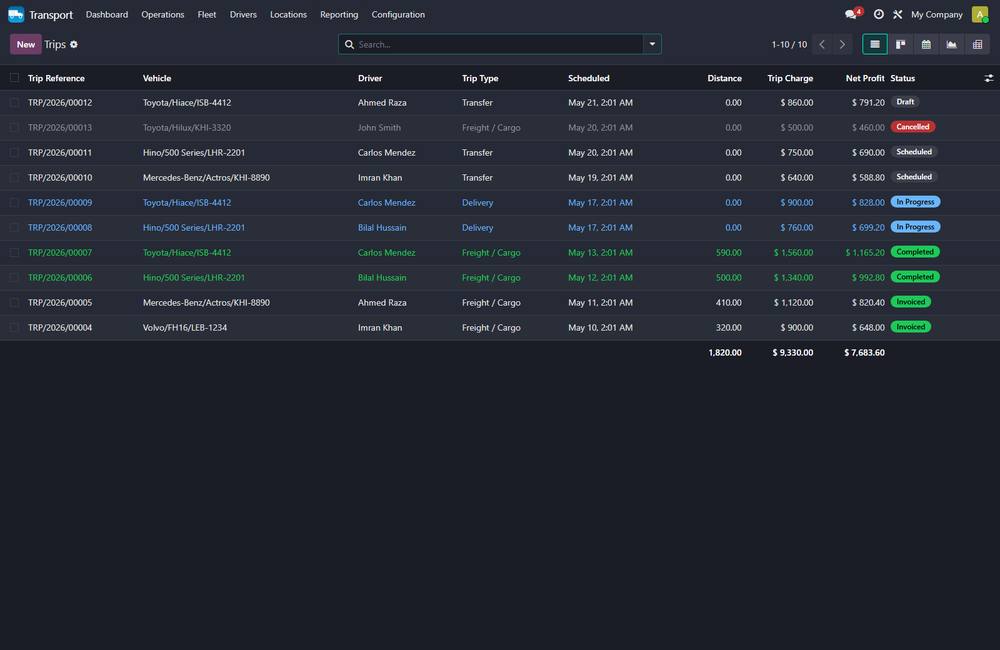1000x650 pixels.
Task: Open trip TRP/2026/00005
Action: coord(60,302)
